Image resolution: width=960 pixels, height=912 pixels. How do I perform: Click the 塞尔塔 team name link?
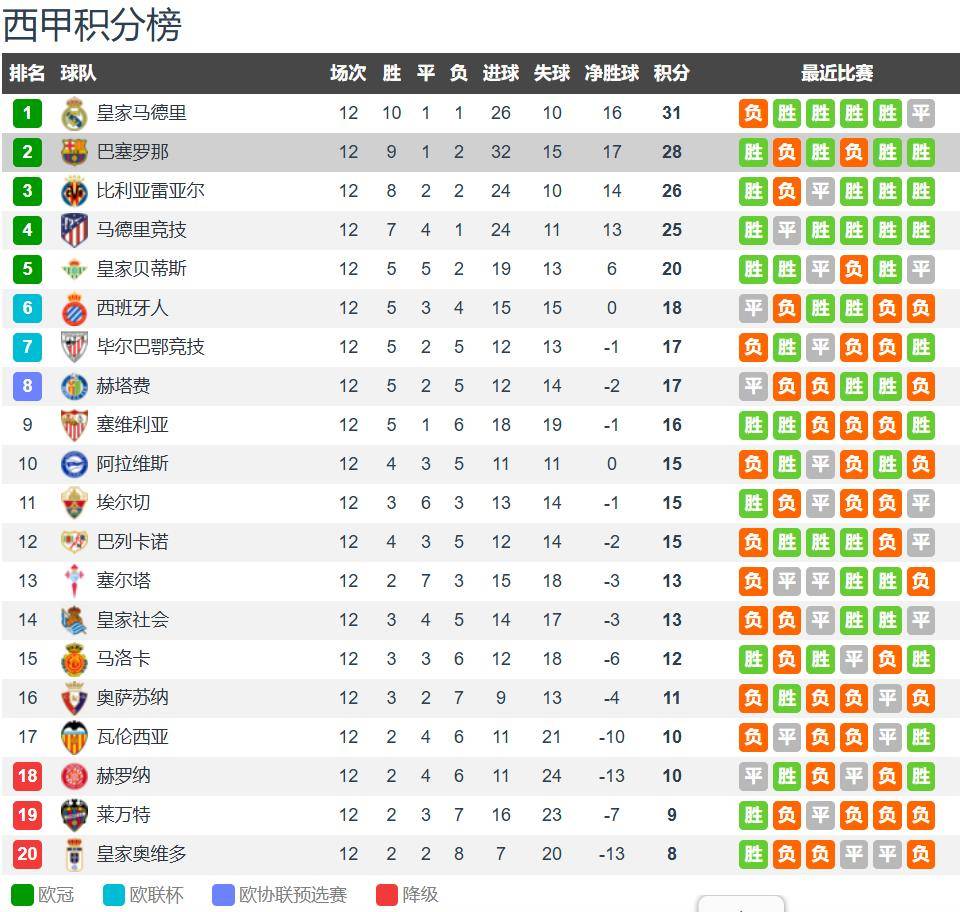pyautogui.click(x=123, y=581)
